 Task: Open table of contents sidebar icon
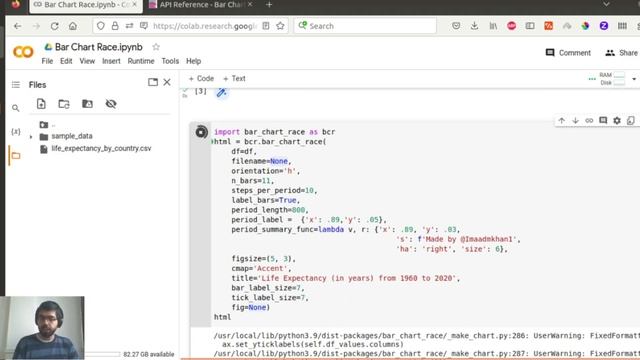tap(16, 84)
